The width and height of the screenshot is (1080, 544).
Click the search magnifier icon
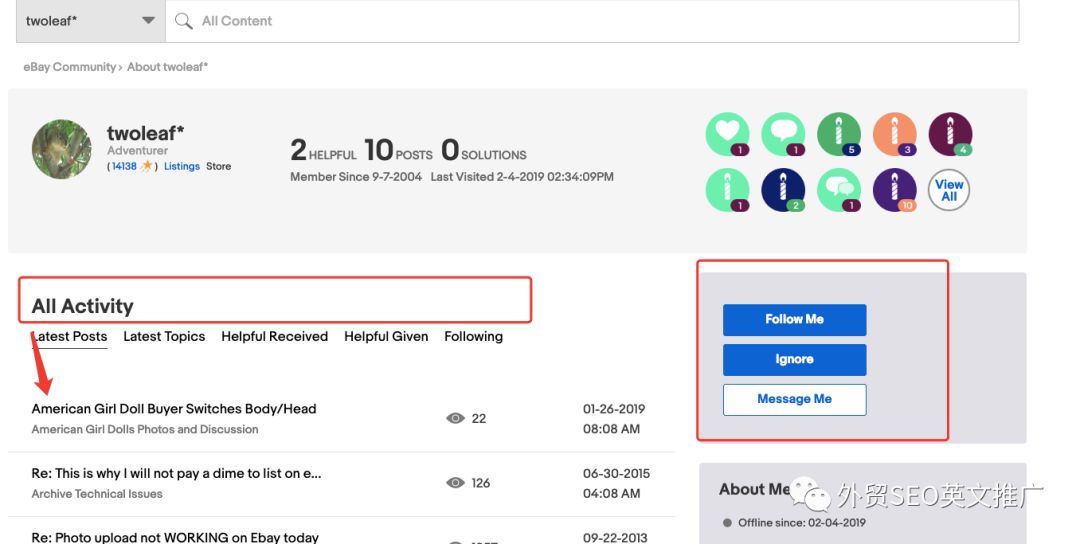(184, 21)
